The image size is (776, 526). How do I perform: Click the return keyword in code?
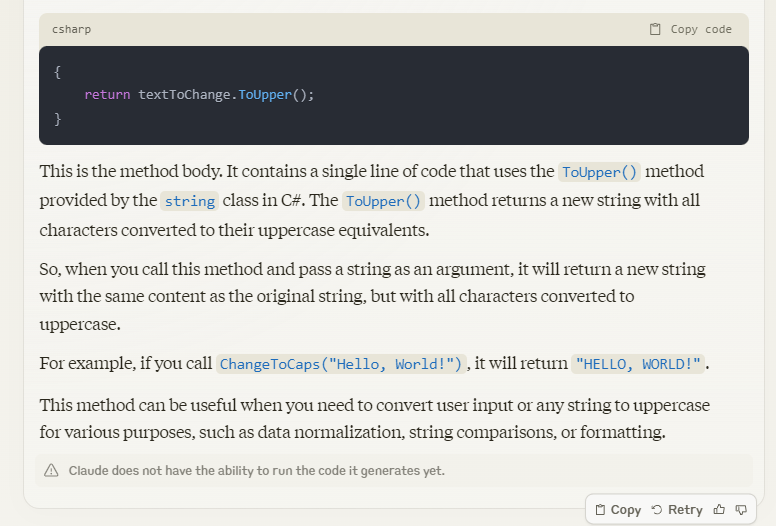coord(107,95)
